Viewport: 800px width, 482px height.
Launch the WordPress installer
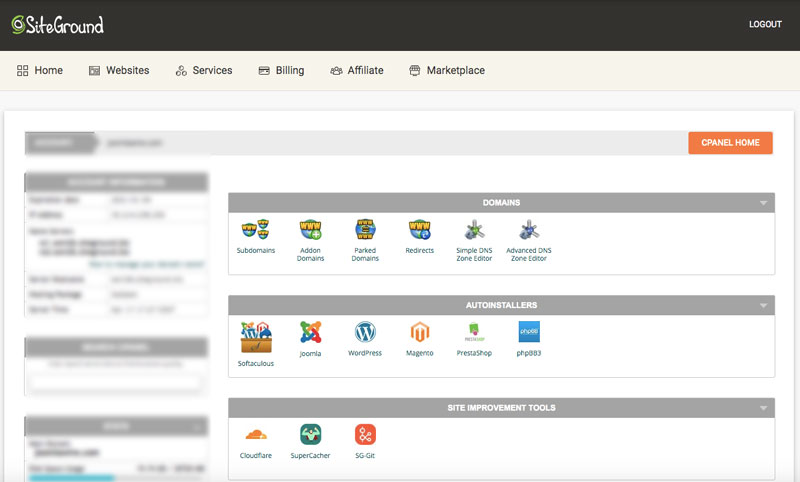365,339
